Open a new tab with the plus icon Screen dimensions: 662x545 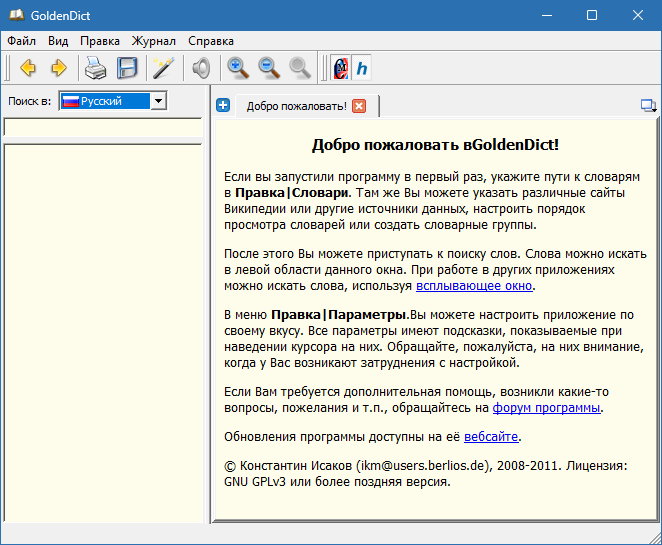point(223,105)
